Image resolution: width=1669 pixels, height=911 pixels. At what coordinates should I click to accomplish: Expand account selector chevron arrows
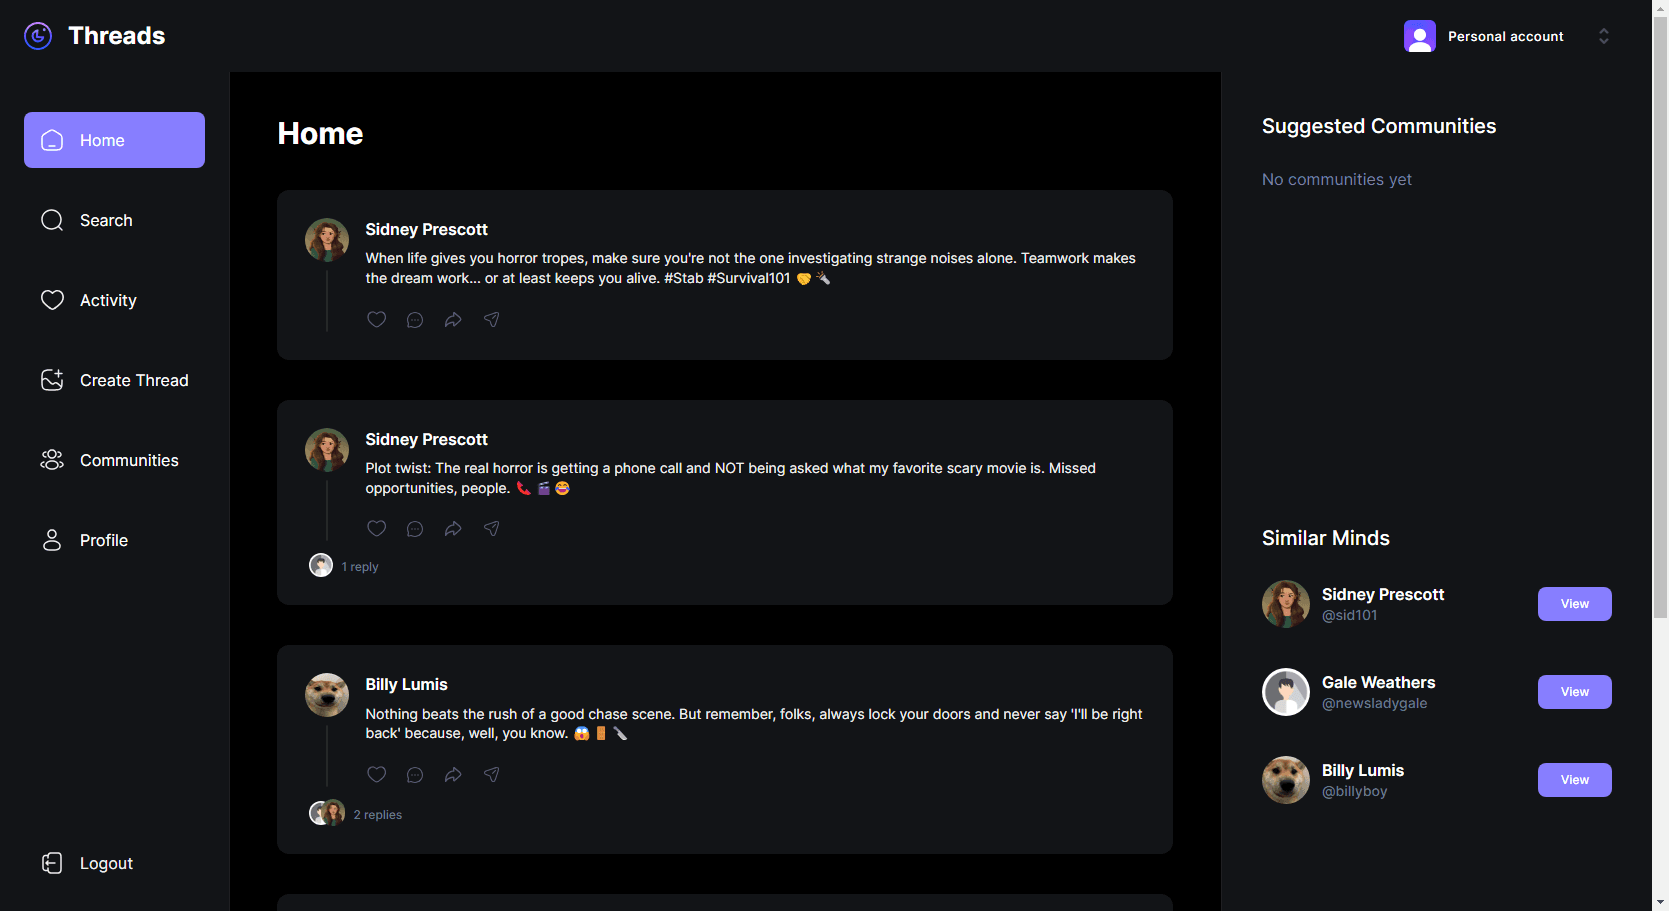point(1604,36)
